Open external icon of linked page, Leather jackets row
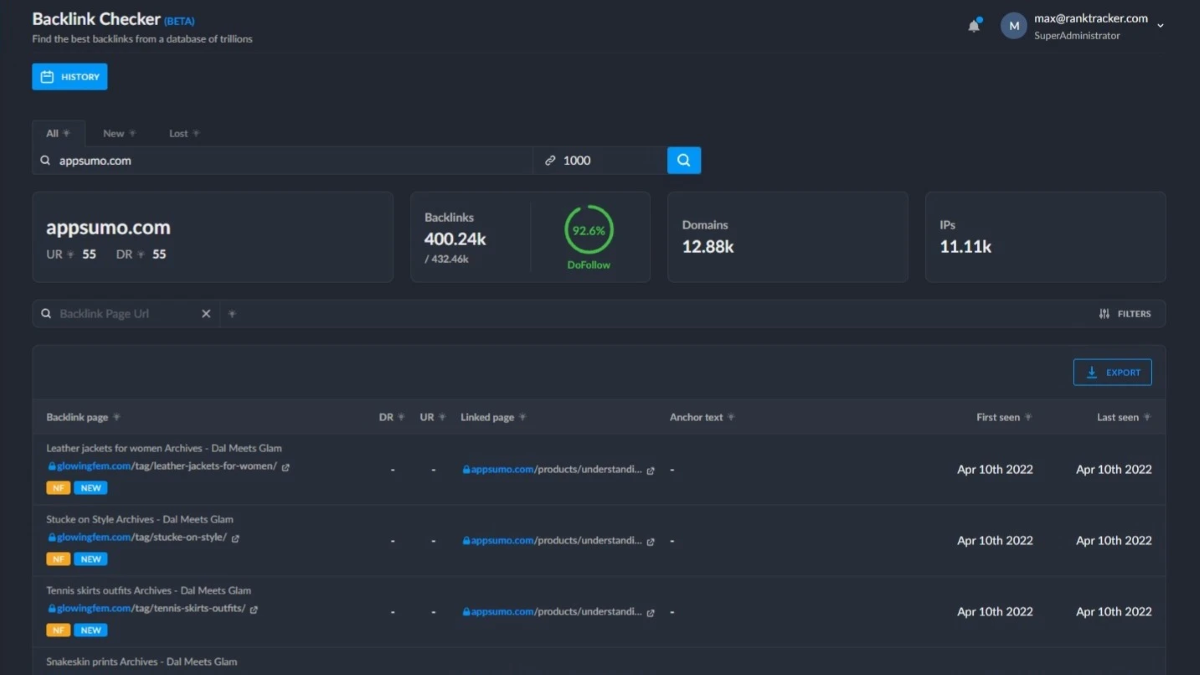Viewport: 1200px width, 675px height. click(x=651, y=470)
